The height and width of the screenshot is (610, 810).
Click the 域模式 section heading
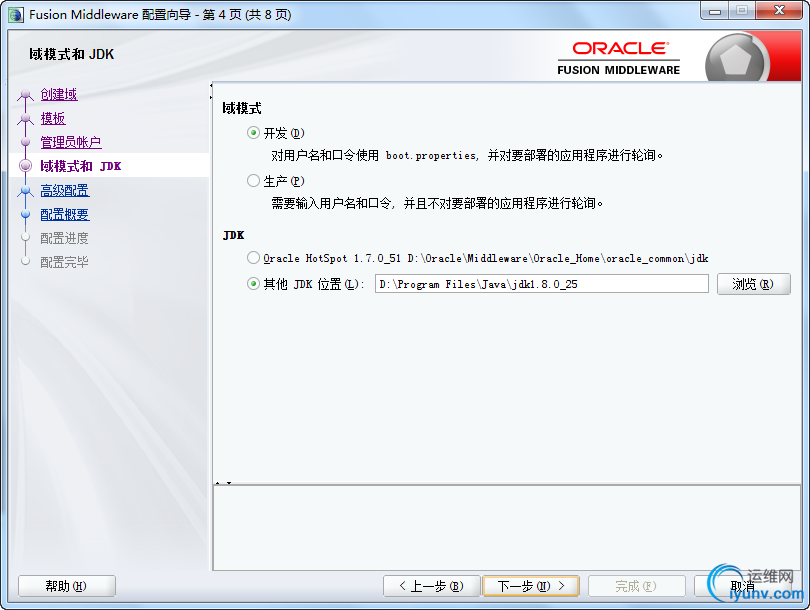point(242,108)
